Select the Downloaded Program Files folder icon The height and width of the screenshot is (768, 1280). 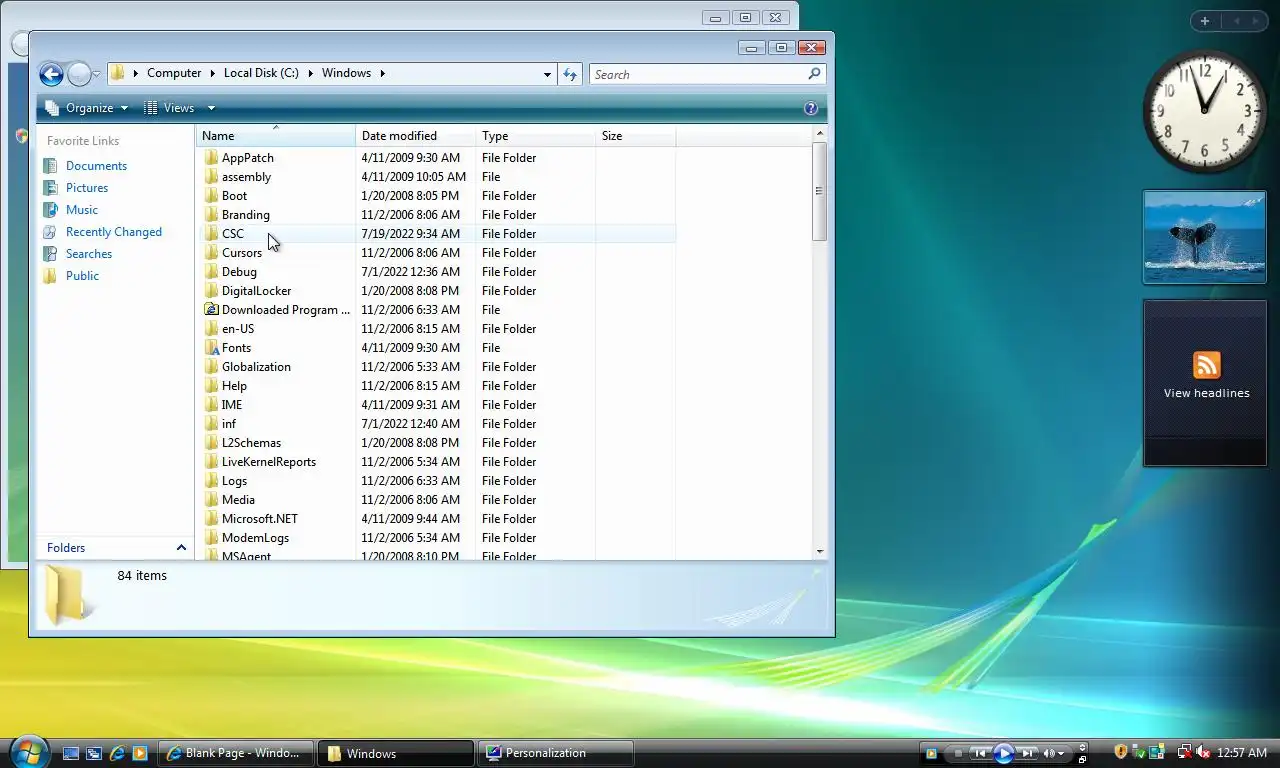tap(211, 310)
